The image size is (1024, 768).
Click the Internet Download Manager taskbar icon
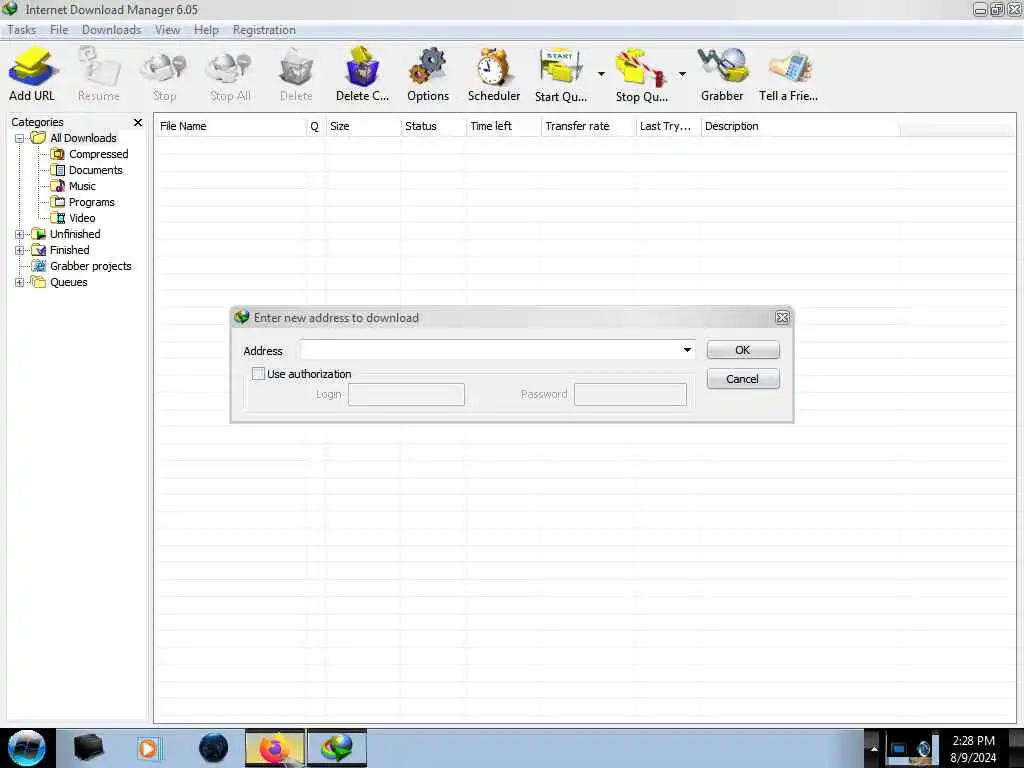(x=337, y=748)
